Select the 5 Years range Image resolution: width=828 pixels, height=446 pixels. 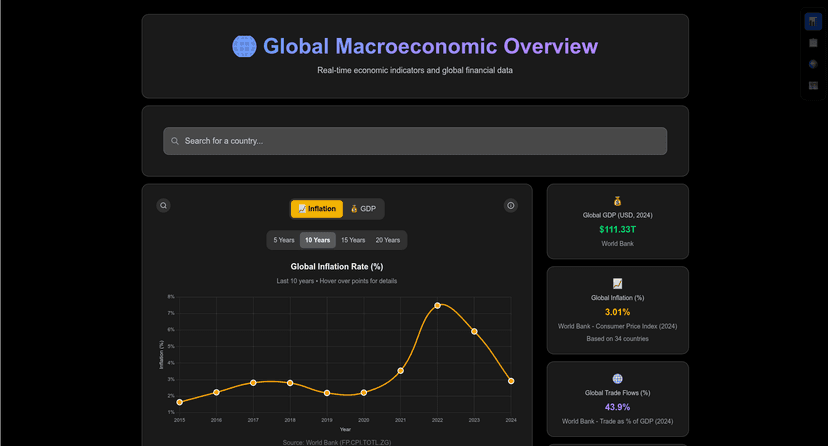point(284,240)
